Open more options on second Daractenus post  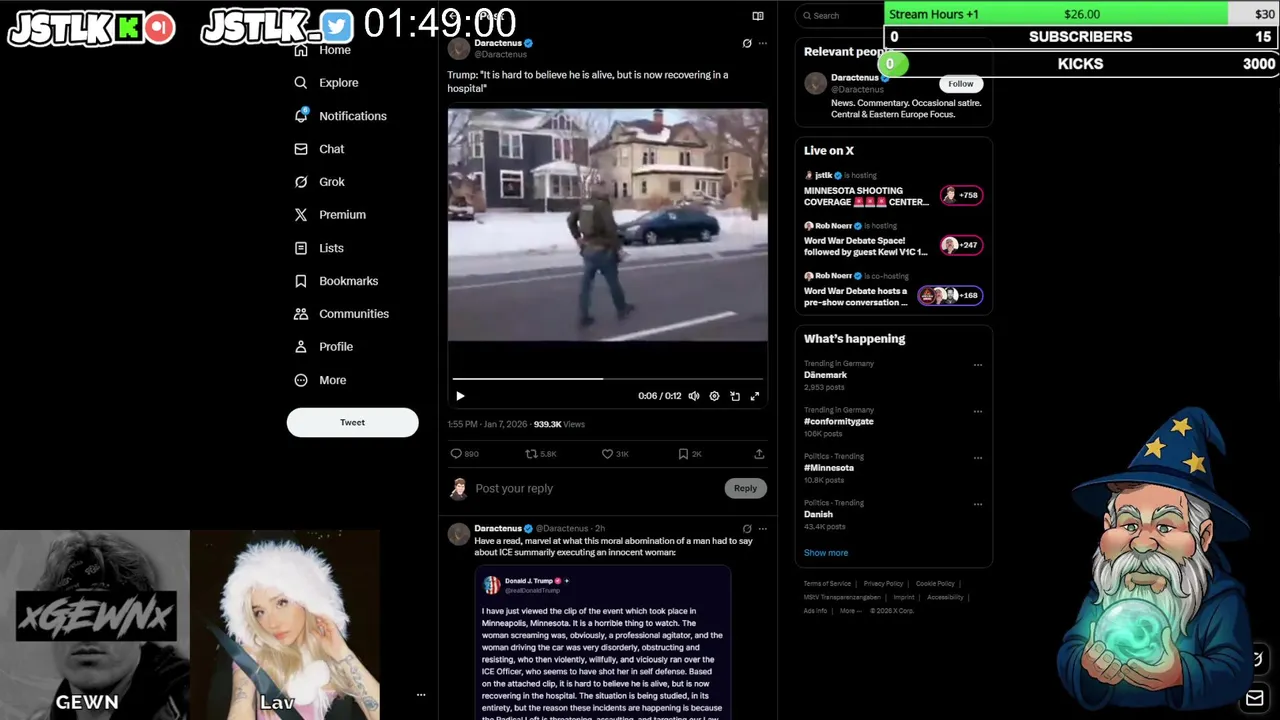point(763,528)
